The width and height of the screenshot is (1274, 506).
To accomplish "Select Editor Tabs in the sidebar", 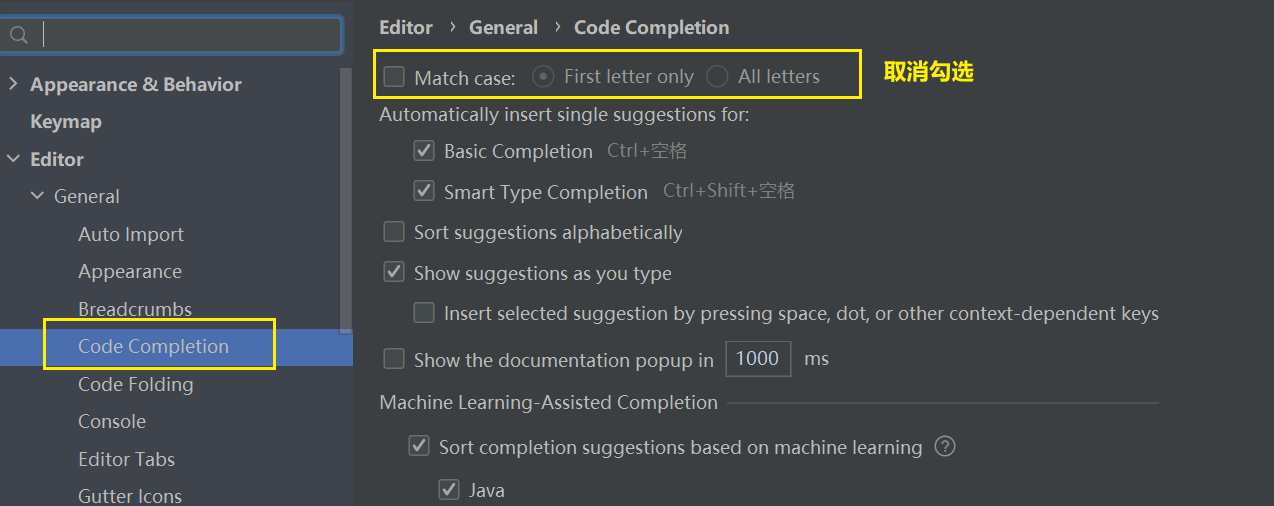I will coord(126,459).
